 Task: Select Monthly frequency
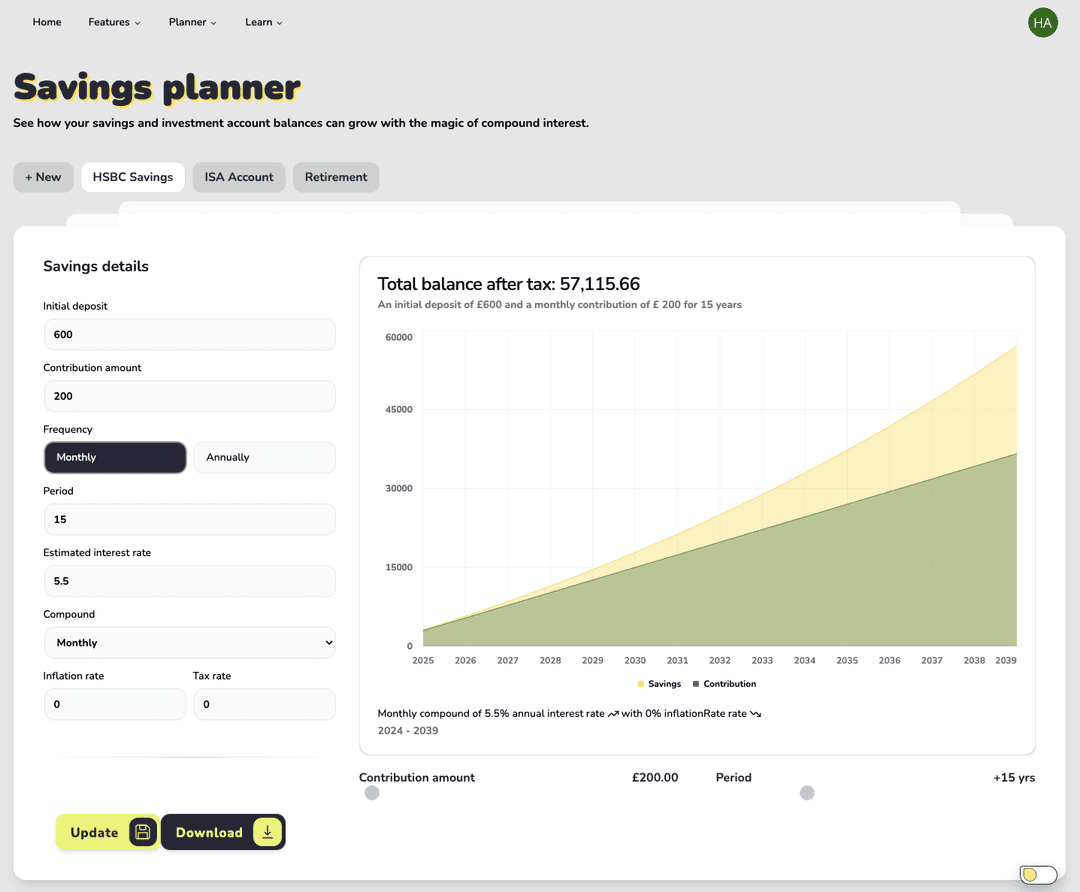[114, 457]
